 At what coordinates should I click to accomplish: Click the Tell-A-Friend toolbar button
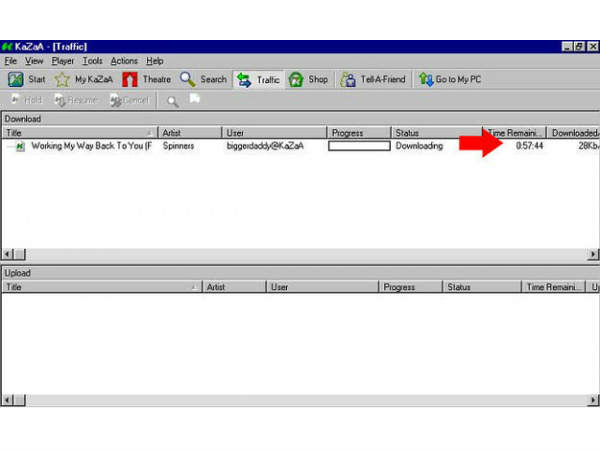[373, 80]
